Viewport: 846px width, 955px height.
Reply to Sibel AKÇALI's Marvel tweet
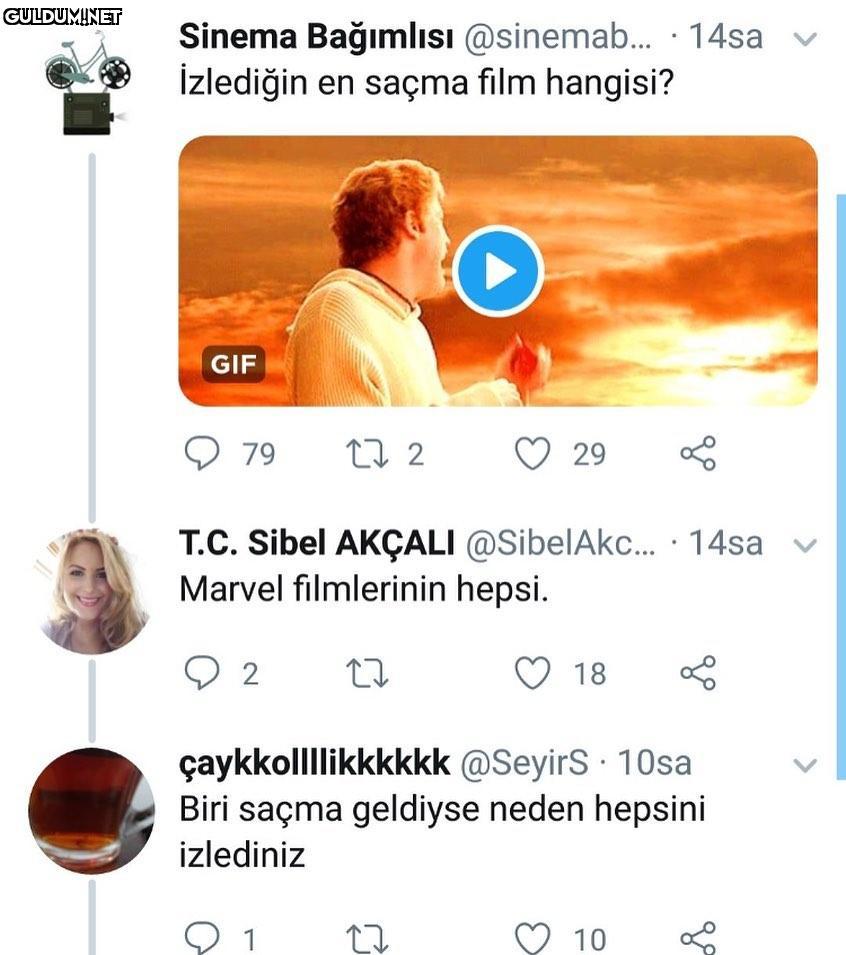[x=203, y=673]
